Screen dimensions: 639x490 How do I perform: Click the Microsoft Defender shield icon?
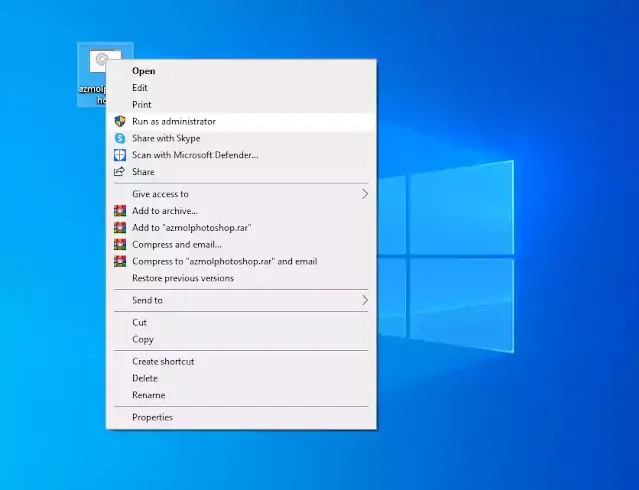120,155
